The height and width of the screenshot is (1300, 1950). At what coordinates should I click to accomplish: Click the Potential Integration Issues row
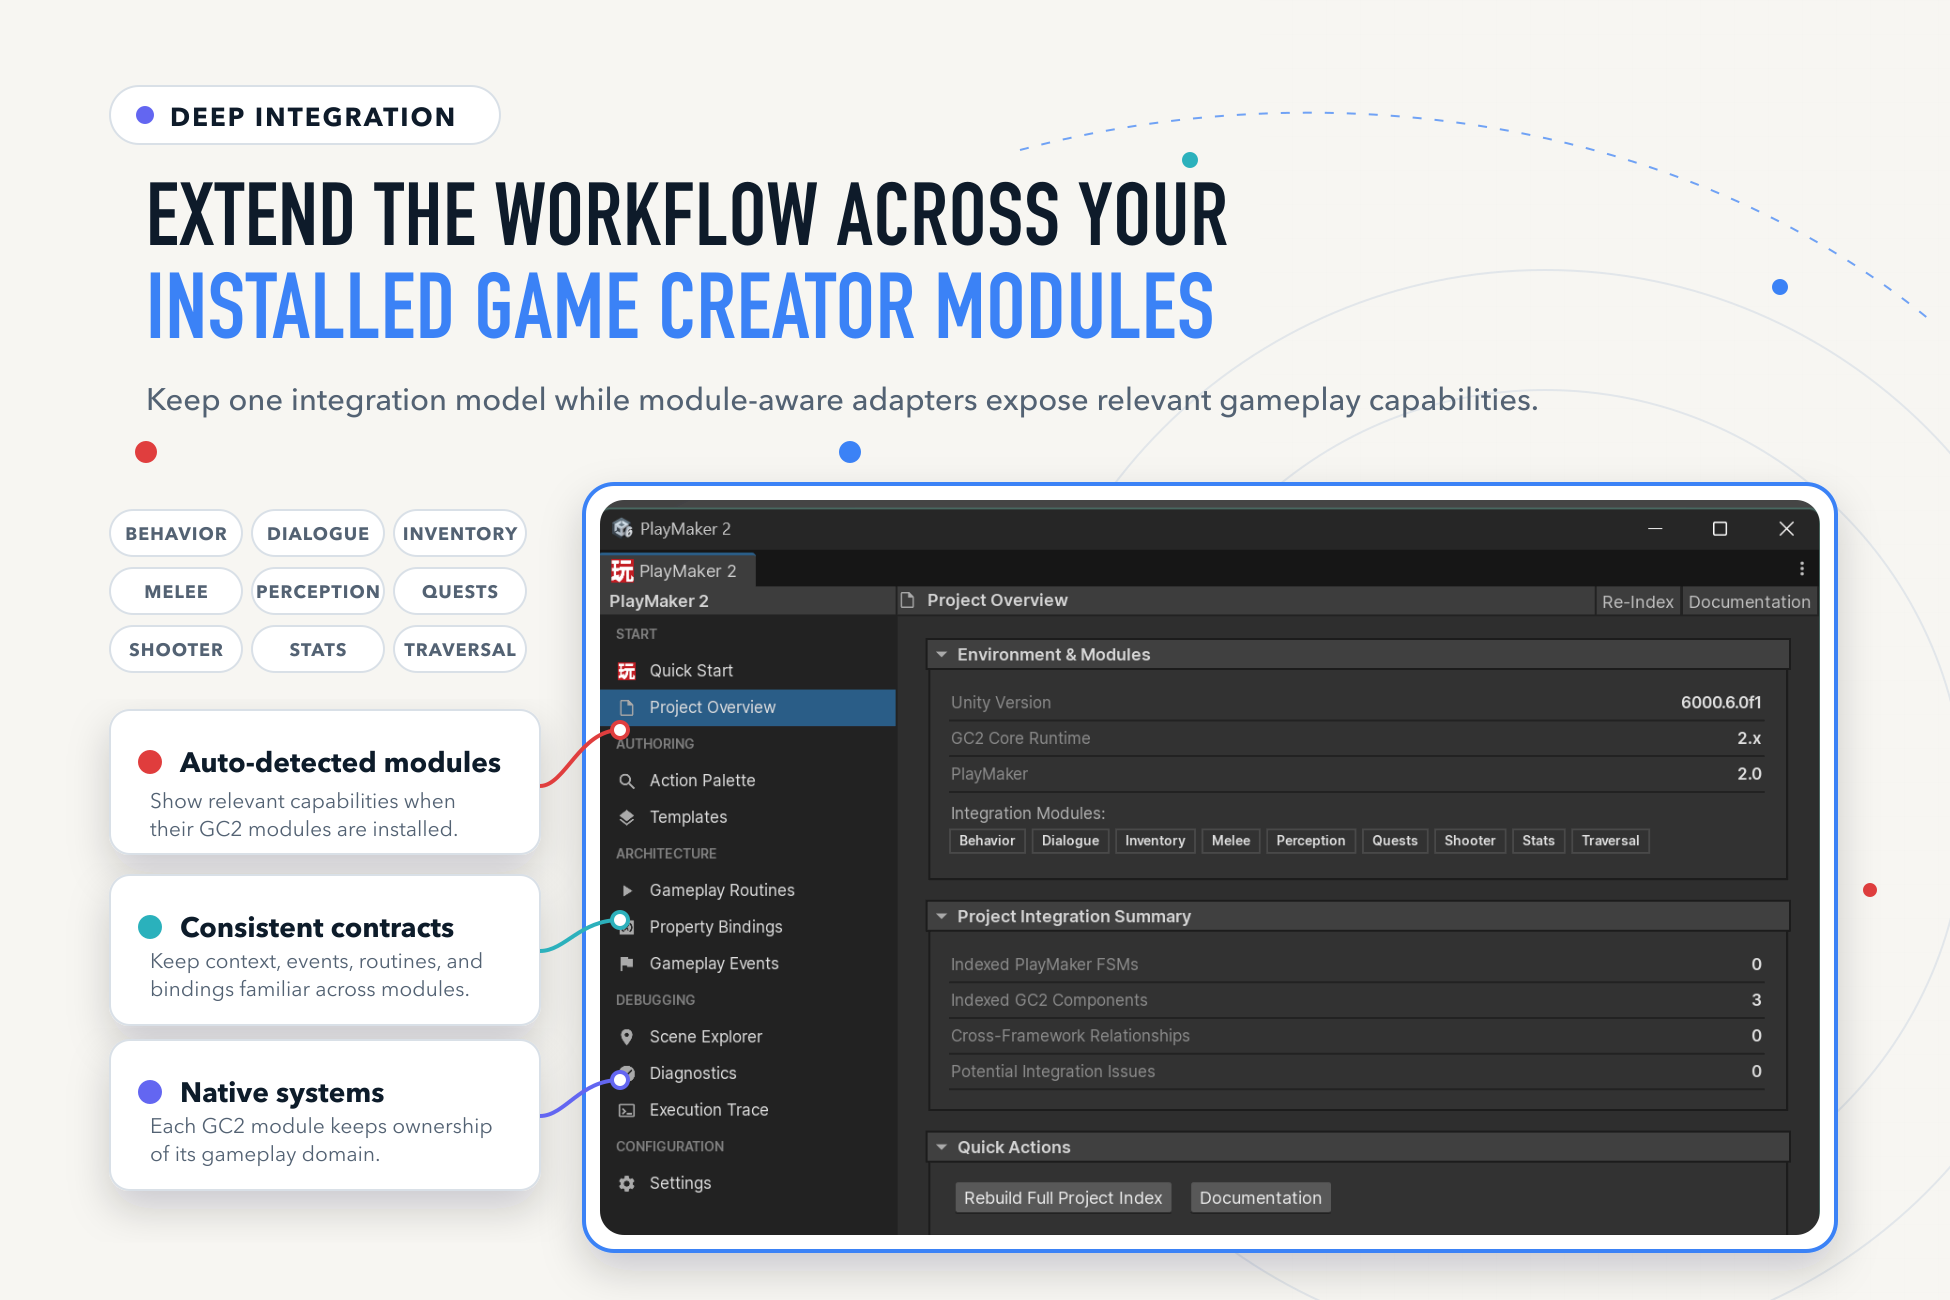click(x=1356, y=1072)
